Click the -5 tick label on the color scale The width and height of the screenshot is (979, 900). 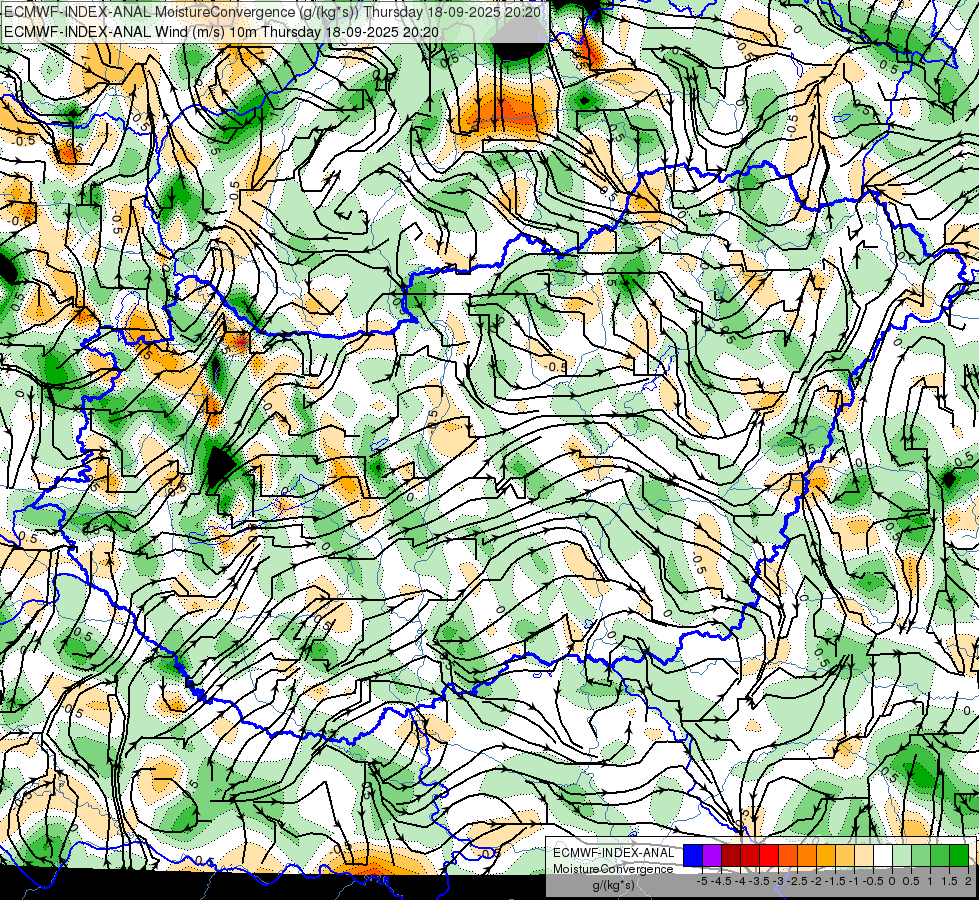click(x=702, y=881)
